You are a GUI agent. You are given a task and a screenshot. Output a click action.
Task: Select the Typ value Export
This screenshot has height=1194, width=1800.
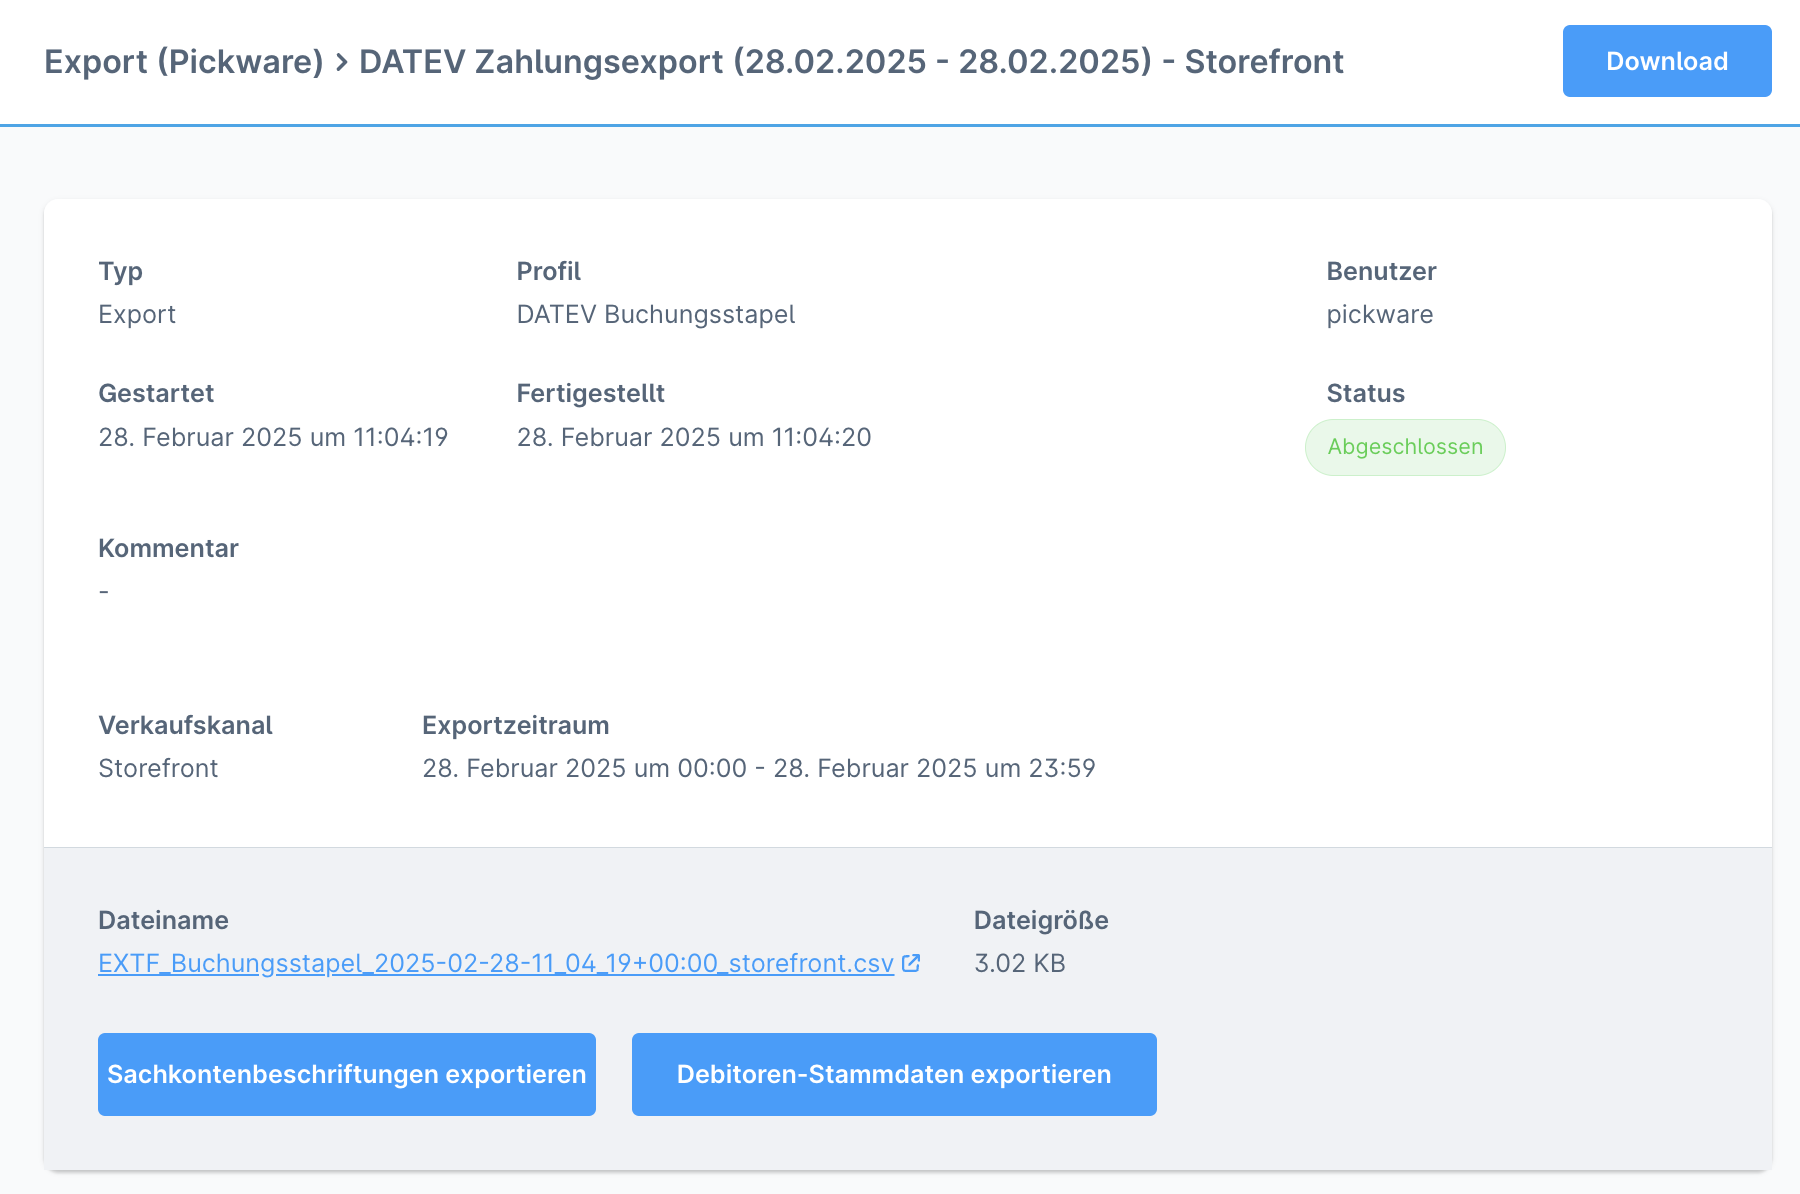pos(137,314)
